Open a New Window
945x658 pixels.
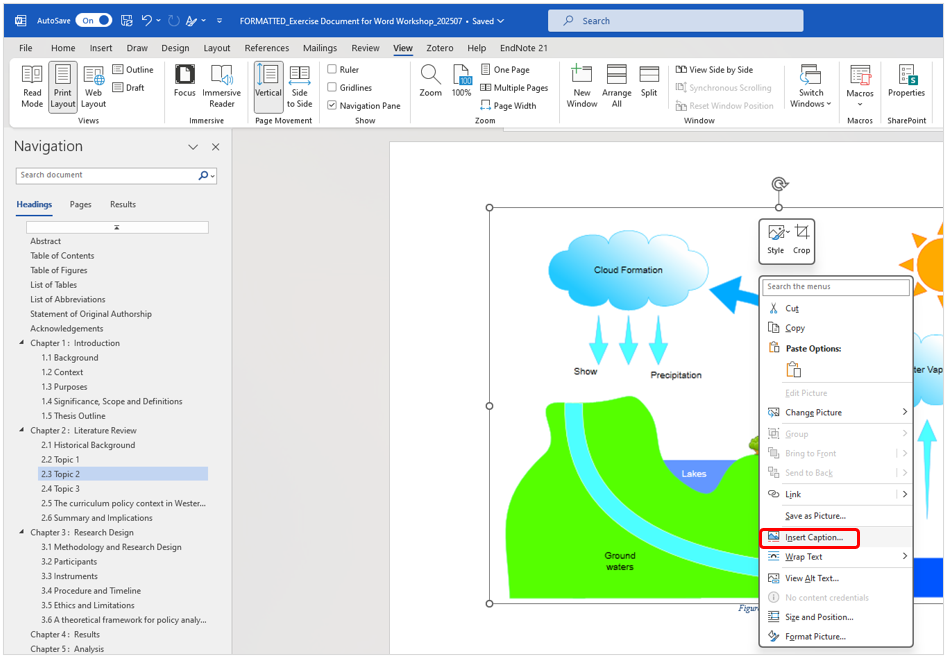(x=582, y=86)
